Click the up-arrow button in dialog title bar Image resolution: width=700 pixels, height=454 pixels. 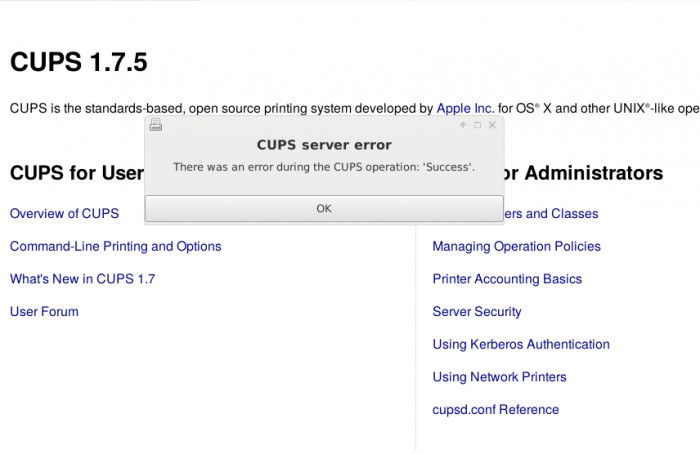click(463, 125)
